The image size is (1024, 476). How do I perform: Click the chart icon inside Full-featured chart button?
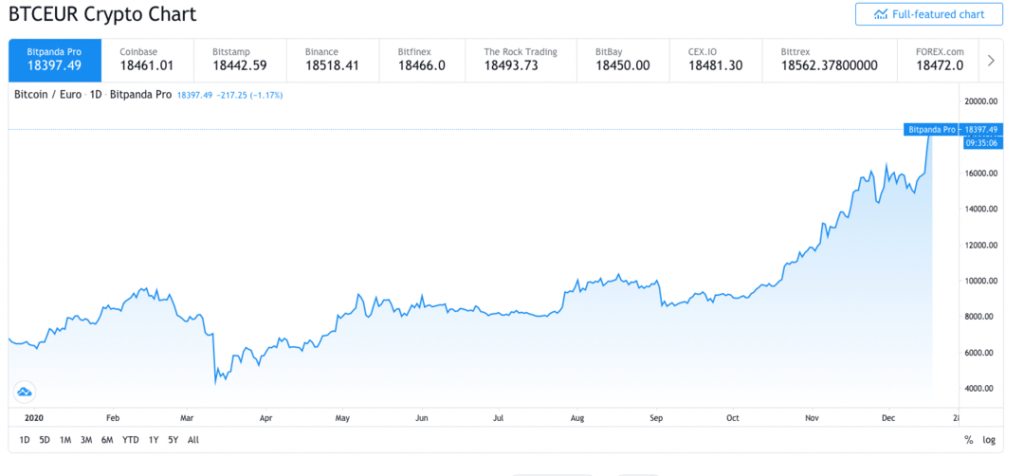pyautogui.click(x=881, y=14)
